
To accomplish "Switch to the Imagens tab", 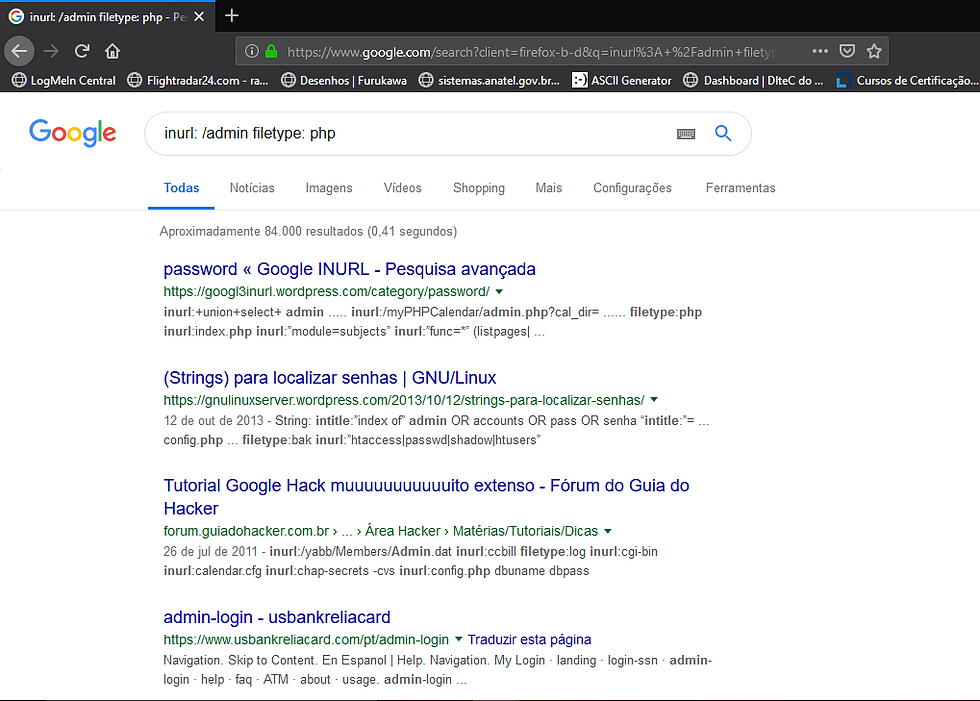I will click(329, 188).
